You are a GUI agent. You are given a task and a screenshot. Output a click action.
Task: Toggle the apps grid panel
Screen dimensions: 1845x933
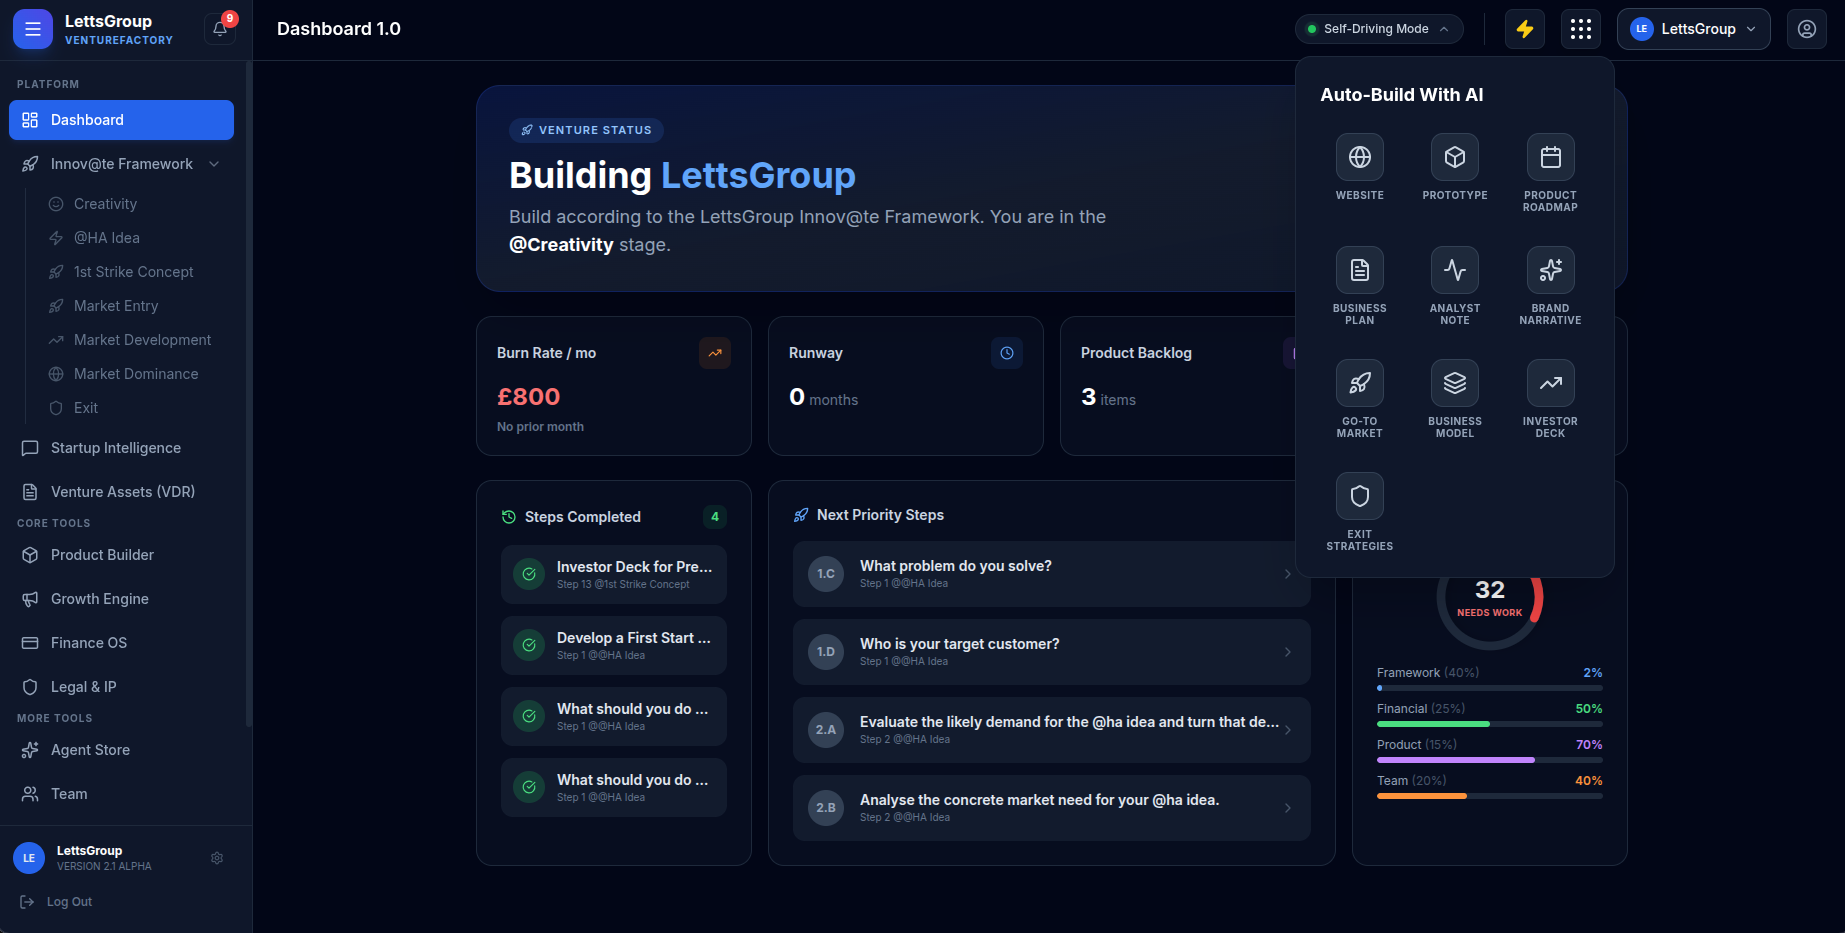click(1580, 29)
